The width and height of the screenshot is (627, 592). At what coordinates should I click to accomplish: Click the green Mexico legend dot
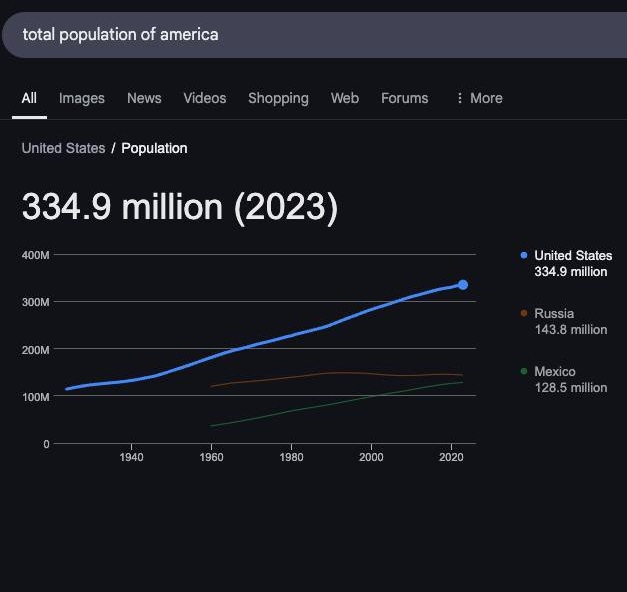(524, 372)
